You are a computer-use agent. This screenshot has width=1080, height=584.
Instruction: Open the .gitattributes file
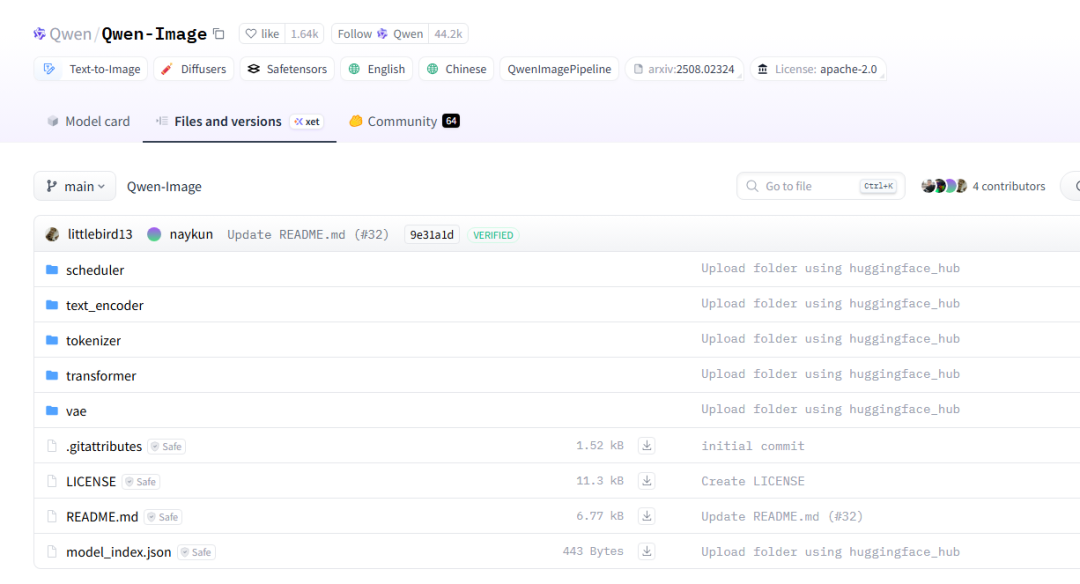pos(104,446)
